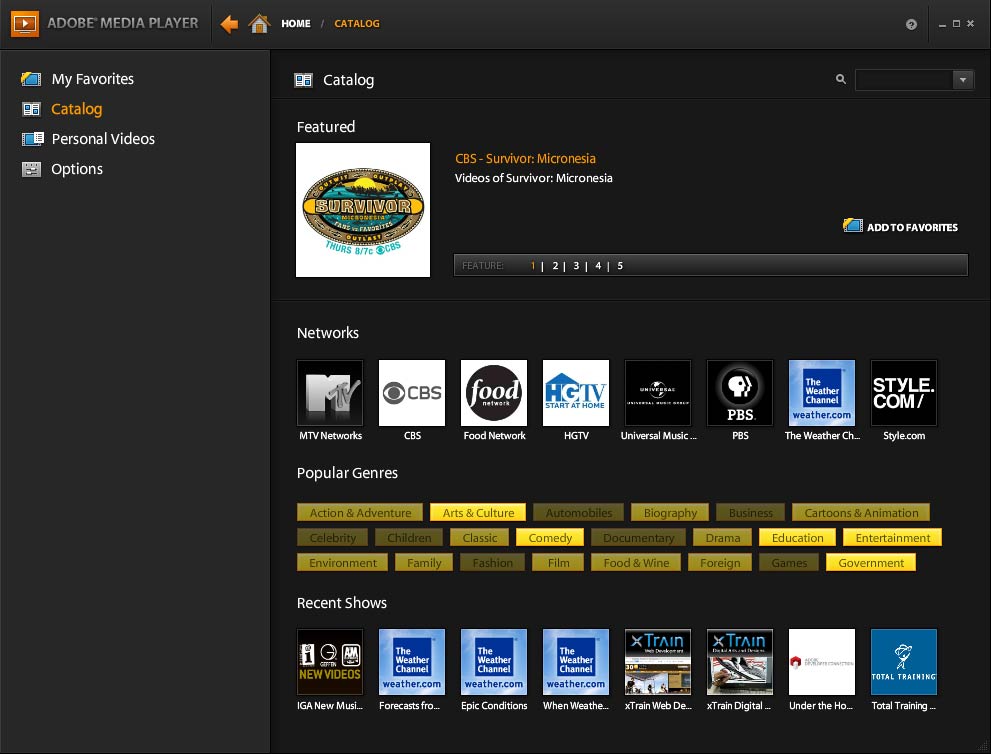Select the Business genre tag
Viewport: 991px width, 754px height.
[x=750, y=513]
